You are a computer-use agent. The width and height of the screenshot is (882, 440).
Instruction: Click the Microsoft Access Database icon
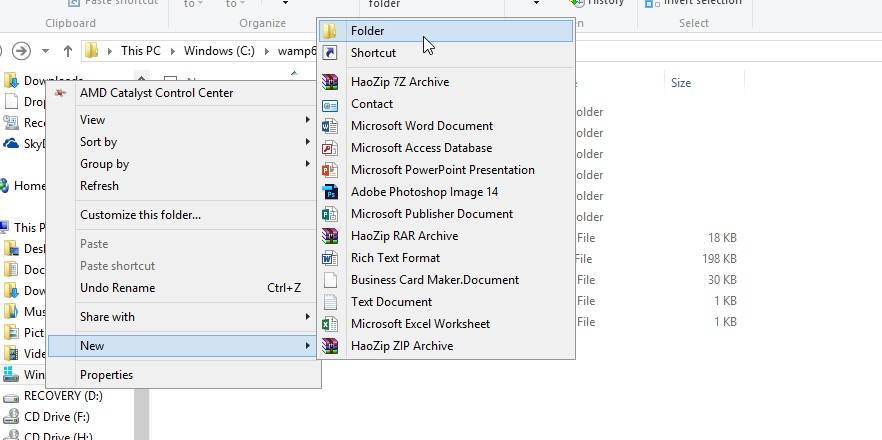[330, 148]
